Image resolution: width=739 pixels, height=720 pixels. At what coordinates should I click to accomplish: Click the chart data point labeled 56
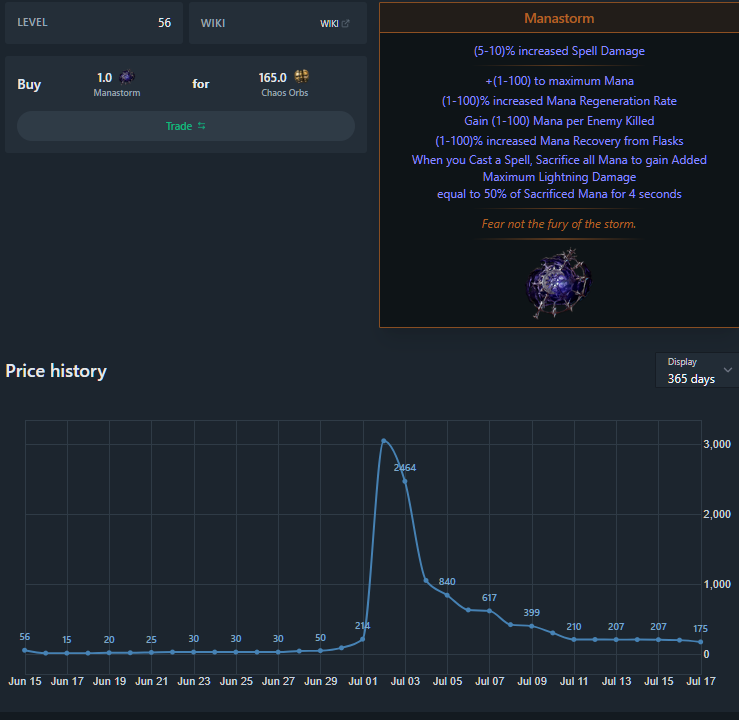coord(25,650)
